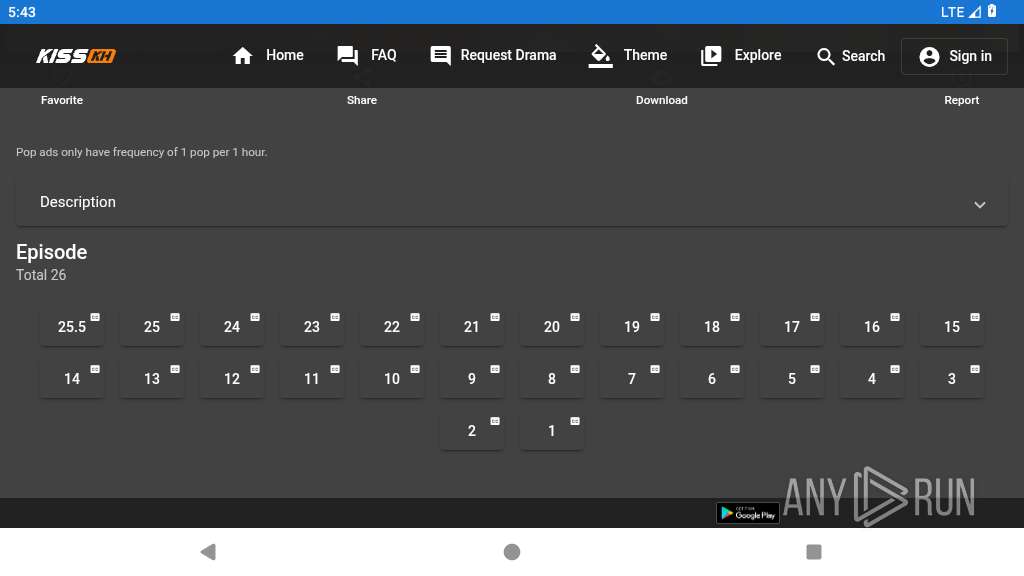This screenshot has width=1024, height=576.
Task: Select episode 19
Action: [x=632, y=327]
